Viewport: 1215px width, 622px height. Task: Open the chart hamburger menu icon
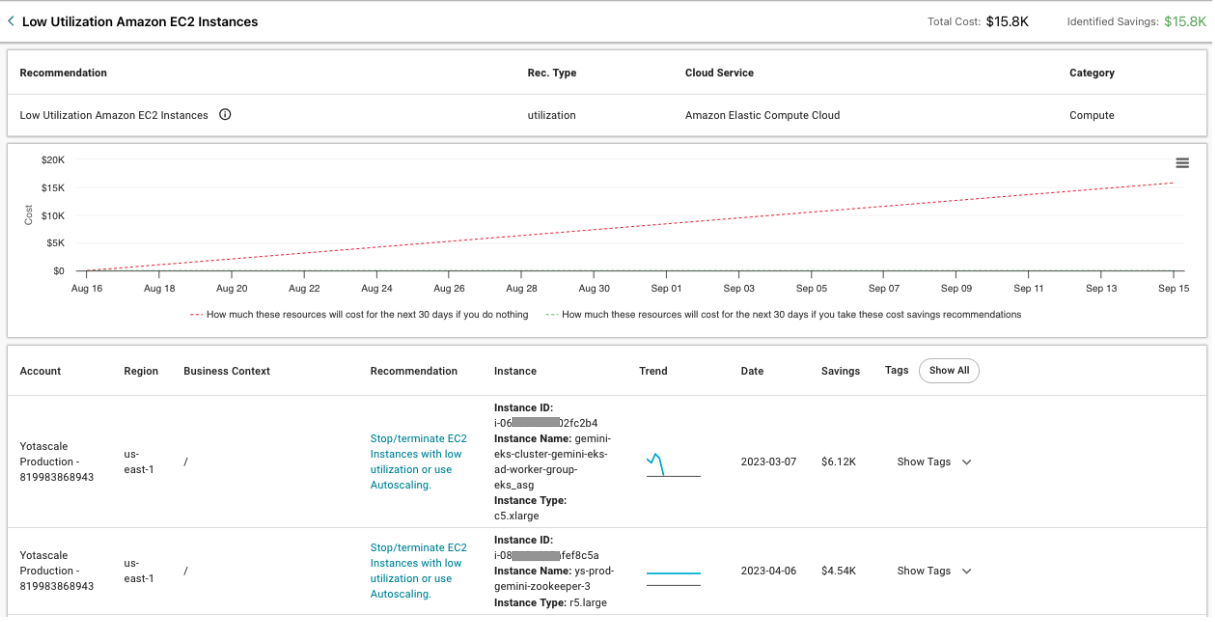pyautogui.click(x=1182, y=163)
